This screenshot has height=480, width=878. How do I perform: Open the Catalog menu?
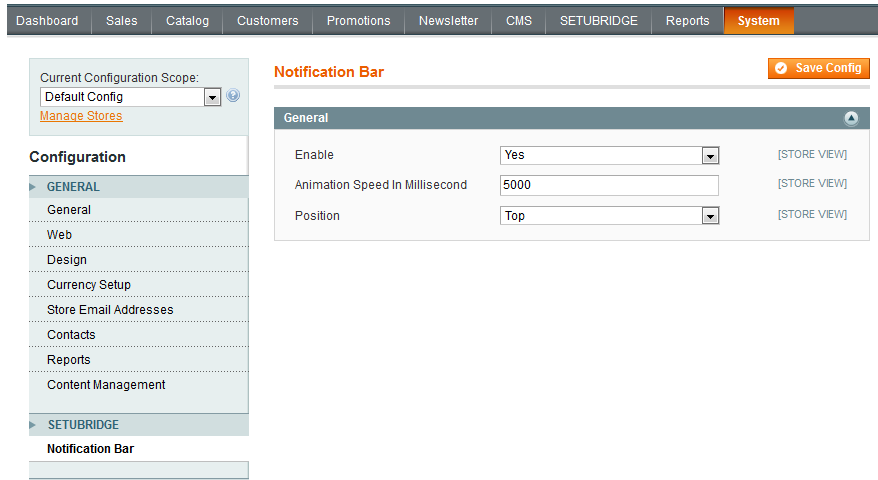(187, 21)
